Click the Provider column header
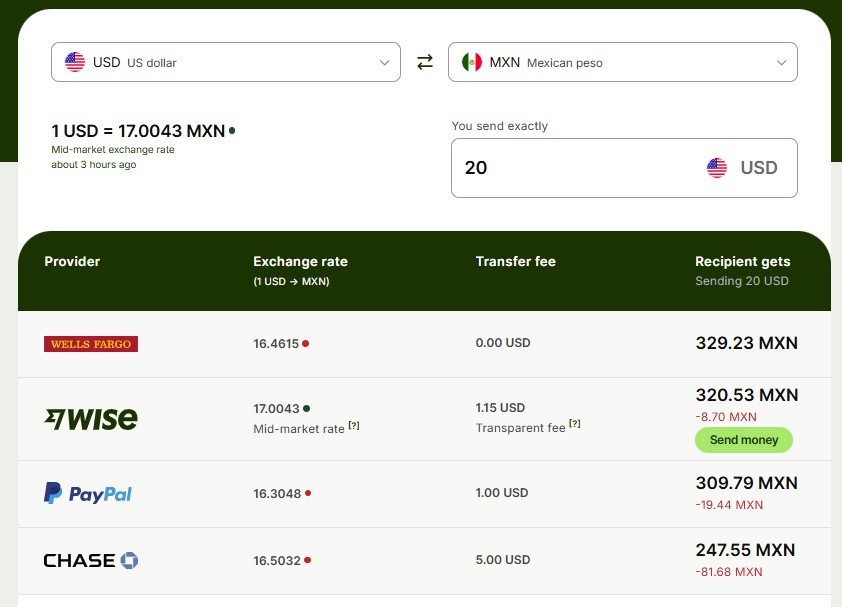The height and width of the screenshot is (607, 842). (x=72, y=262)
